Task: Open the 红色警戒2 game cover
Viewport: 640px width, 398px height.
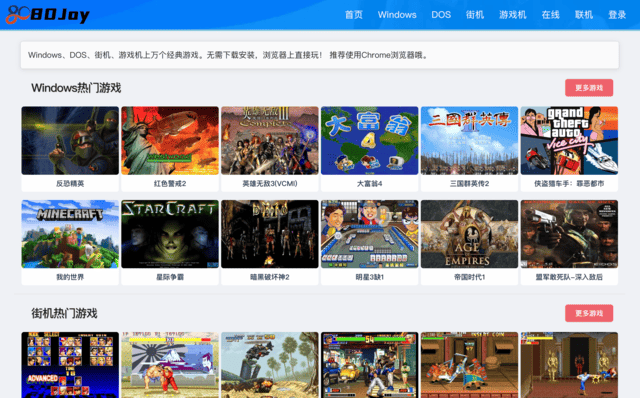Action: (170, 141)
